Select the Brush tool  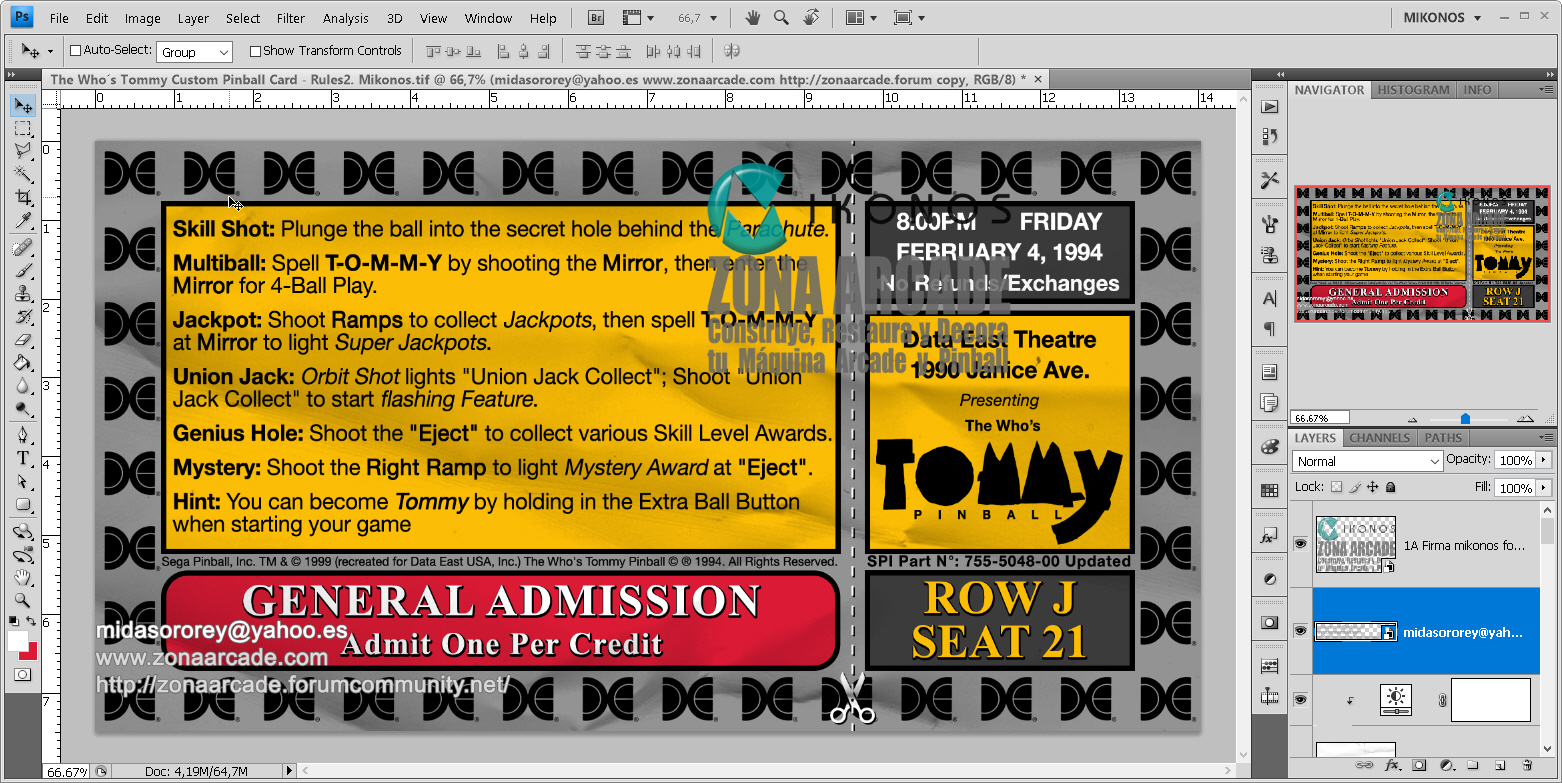23,271
